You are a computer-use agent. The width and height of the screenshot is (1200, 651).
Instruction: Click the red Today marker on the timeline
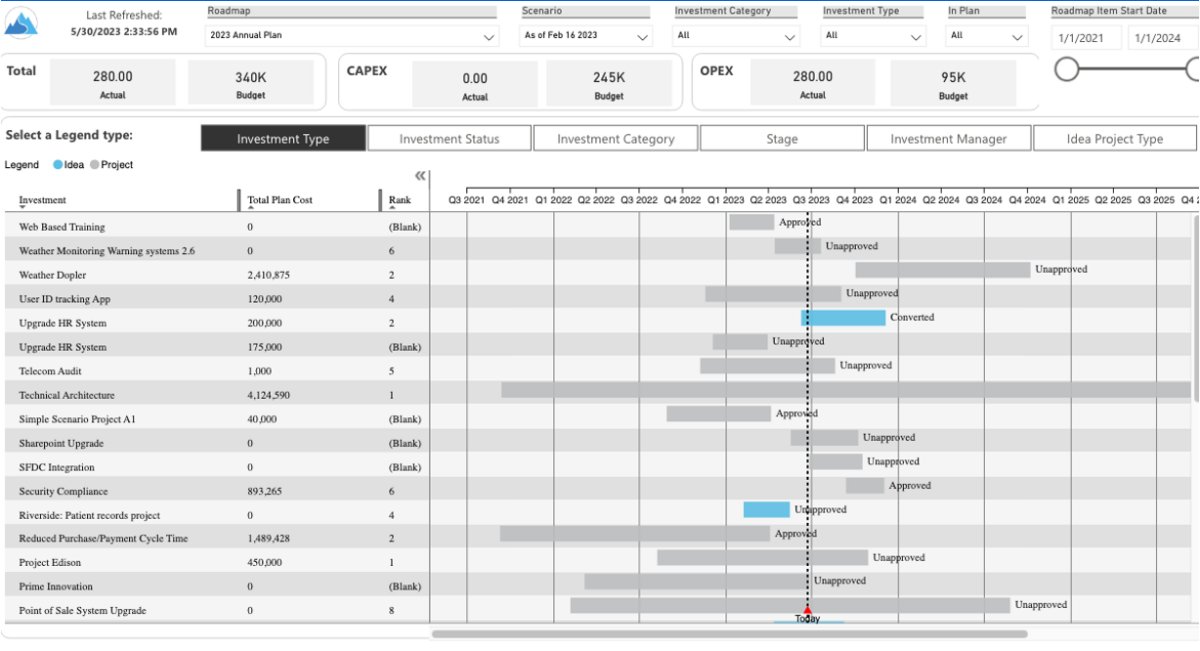coord(806,611)
